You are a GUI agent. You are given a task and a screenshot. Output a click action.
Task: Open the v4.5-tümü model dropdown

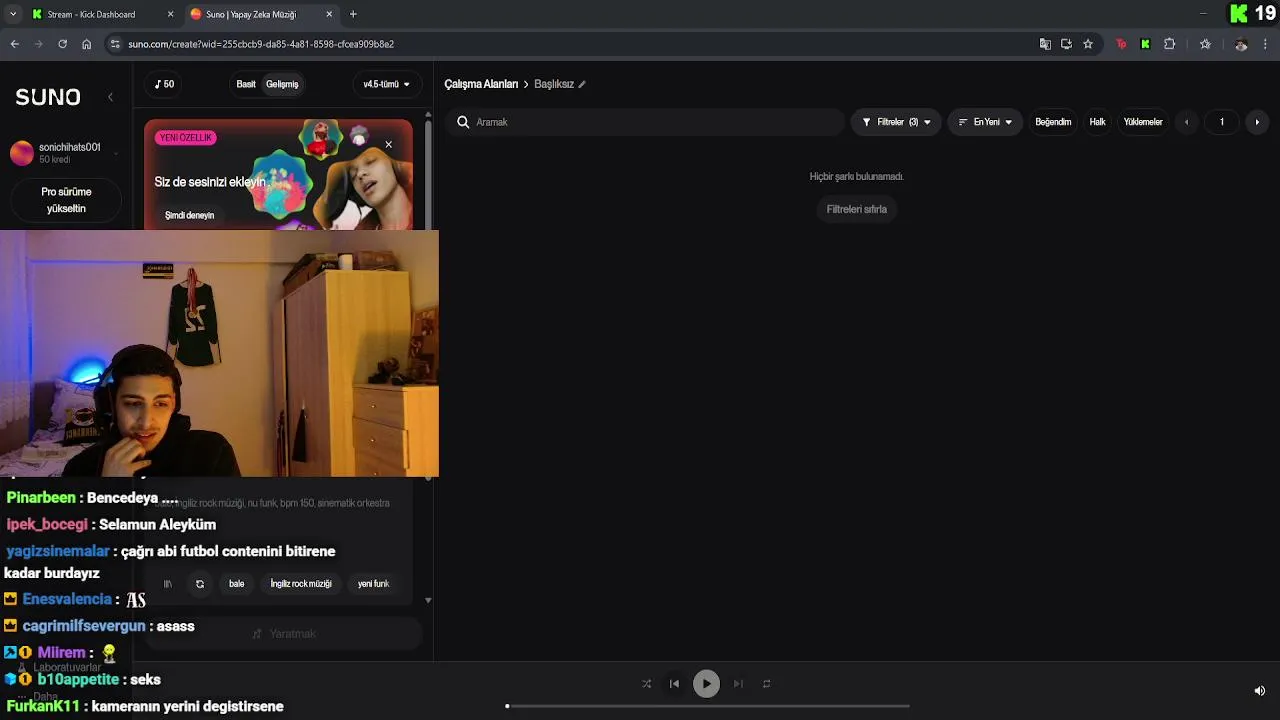(386, 84)
